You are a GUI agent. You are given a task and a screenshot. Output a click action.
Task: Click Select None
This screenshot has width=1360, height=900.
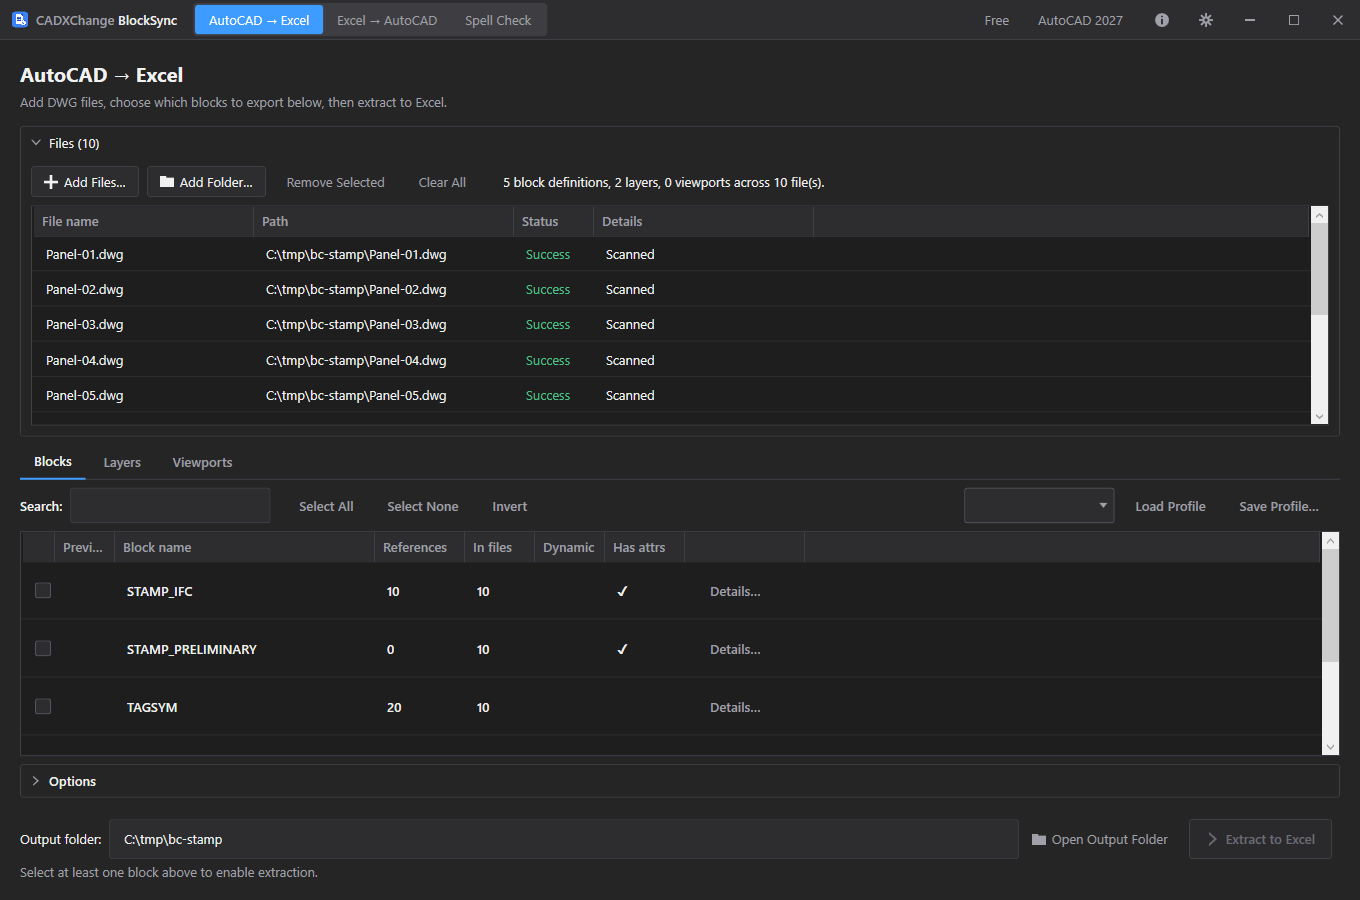423,506
